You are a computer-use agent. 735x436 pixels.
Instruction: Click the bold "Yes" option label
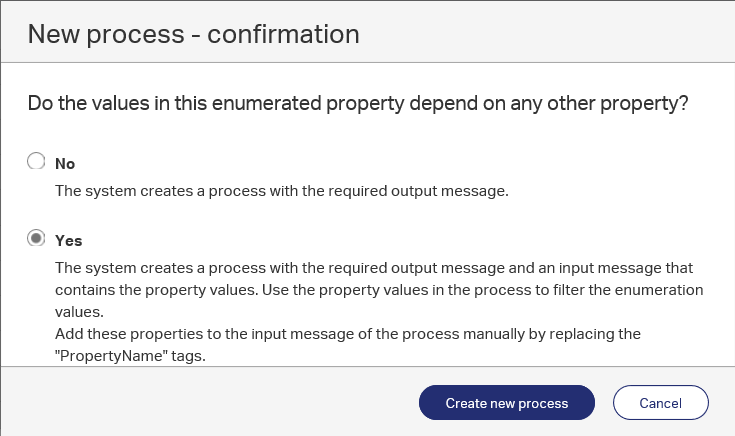coord(68,241)
